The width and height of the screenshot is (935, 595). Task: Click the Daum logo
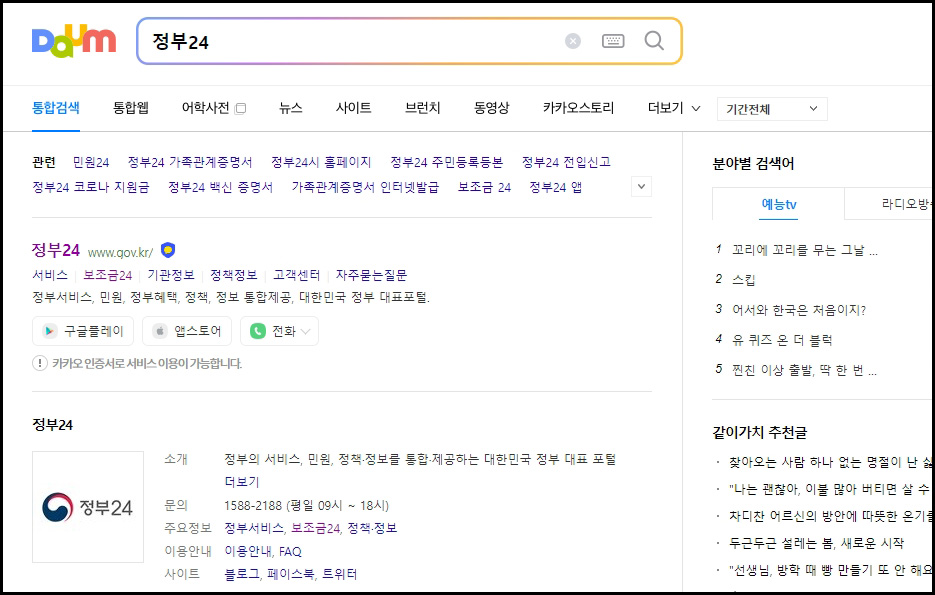point(74,41)
